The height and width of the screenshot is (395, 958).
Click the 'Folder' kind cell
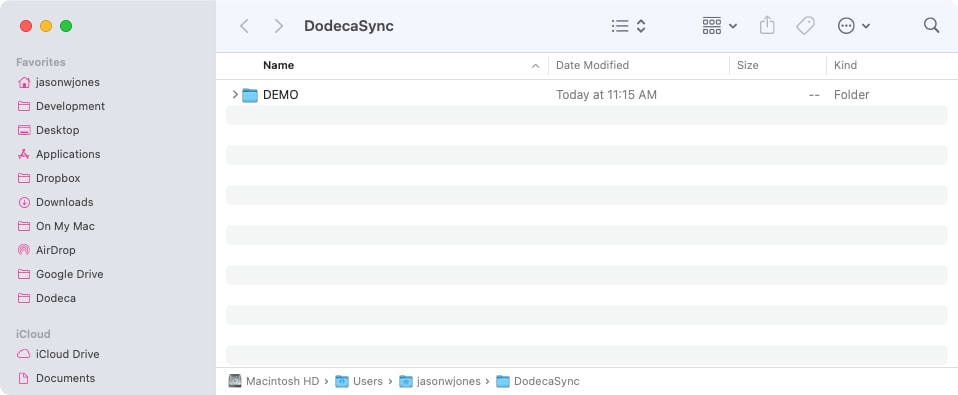click(851, 95)
